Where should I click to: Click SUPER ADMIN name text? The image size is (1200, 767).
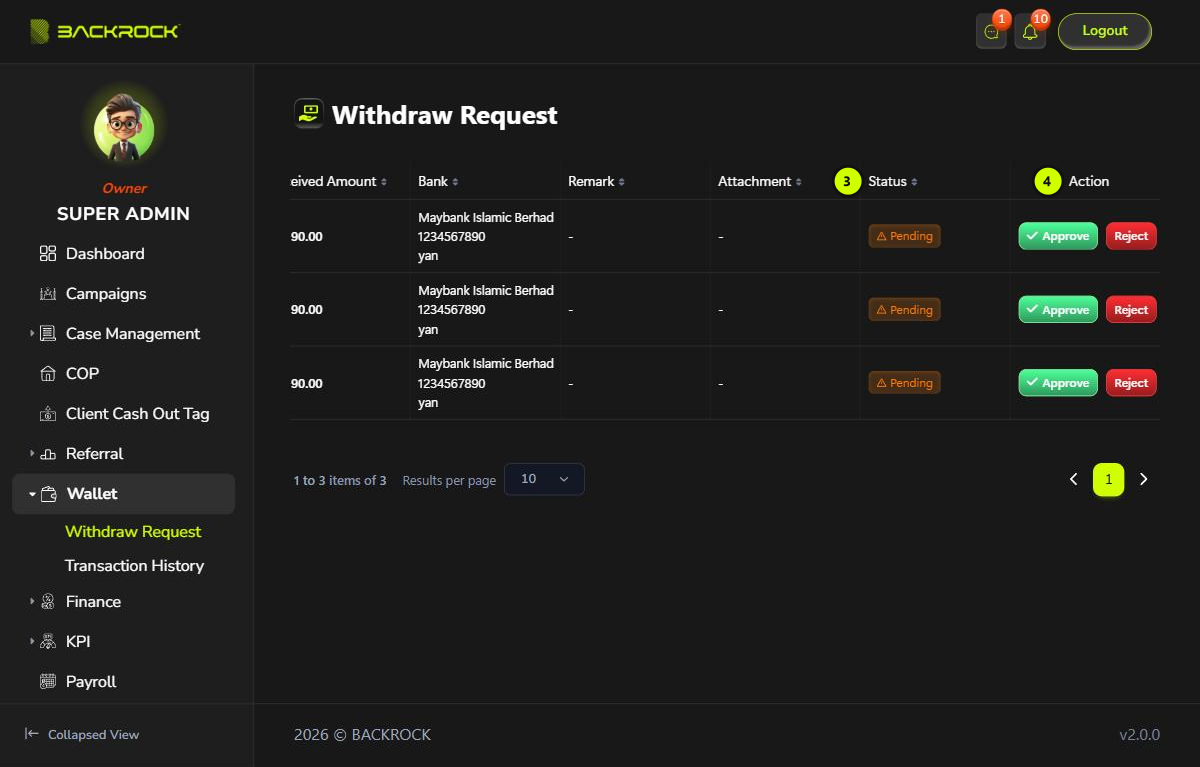coord(123,214)
